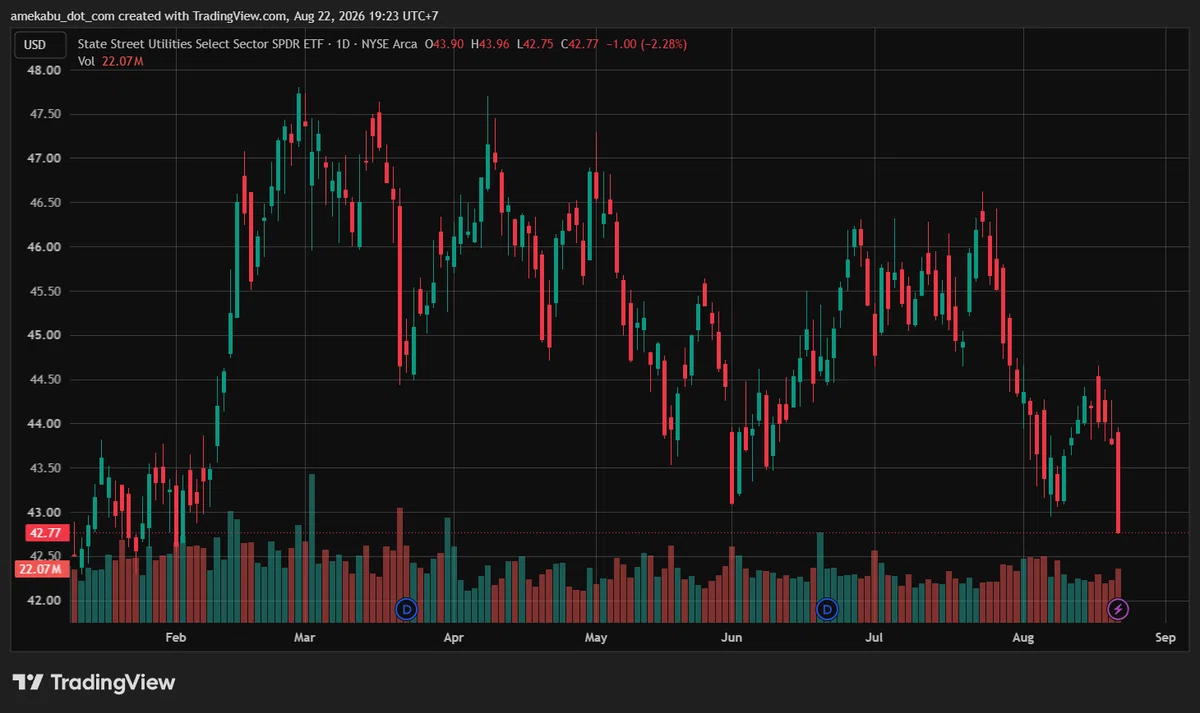Click the May date axis label

point(596,637)
